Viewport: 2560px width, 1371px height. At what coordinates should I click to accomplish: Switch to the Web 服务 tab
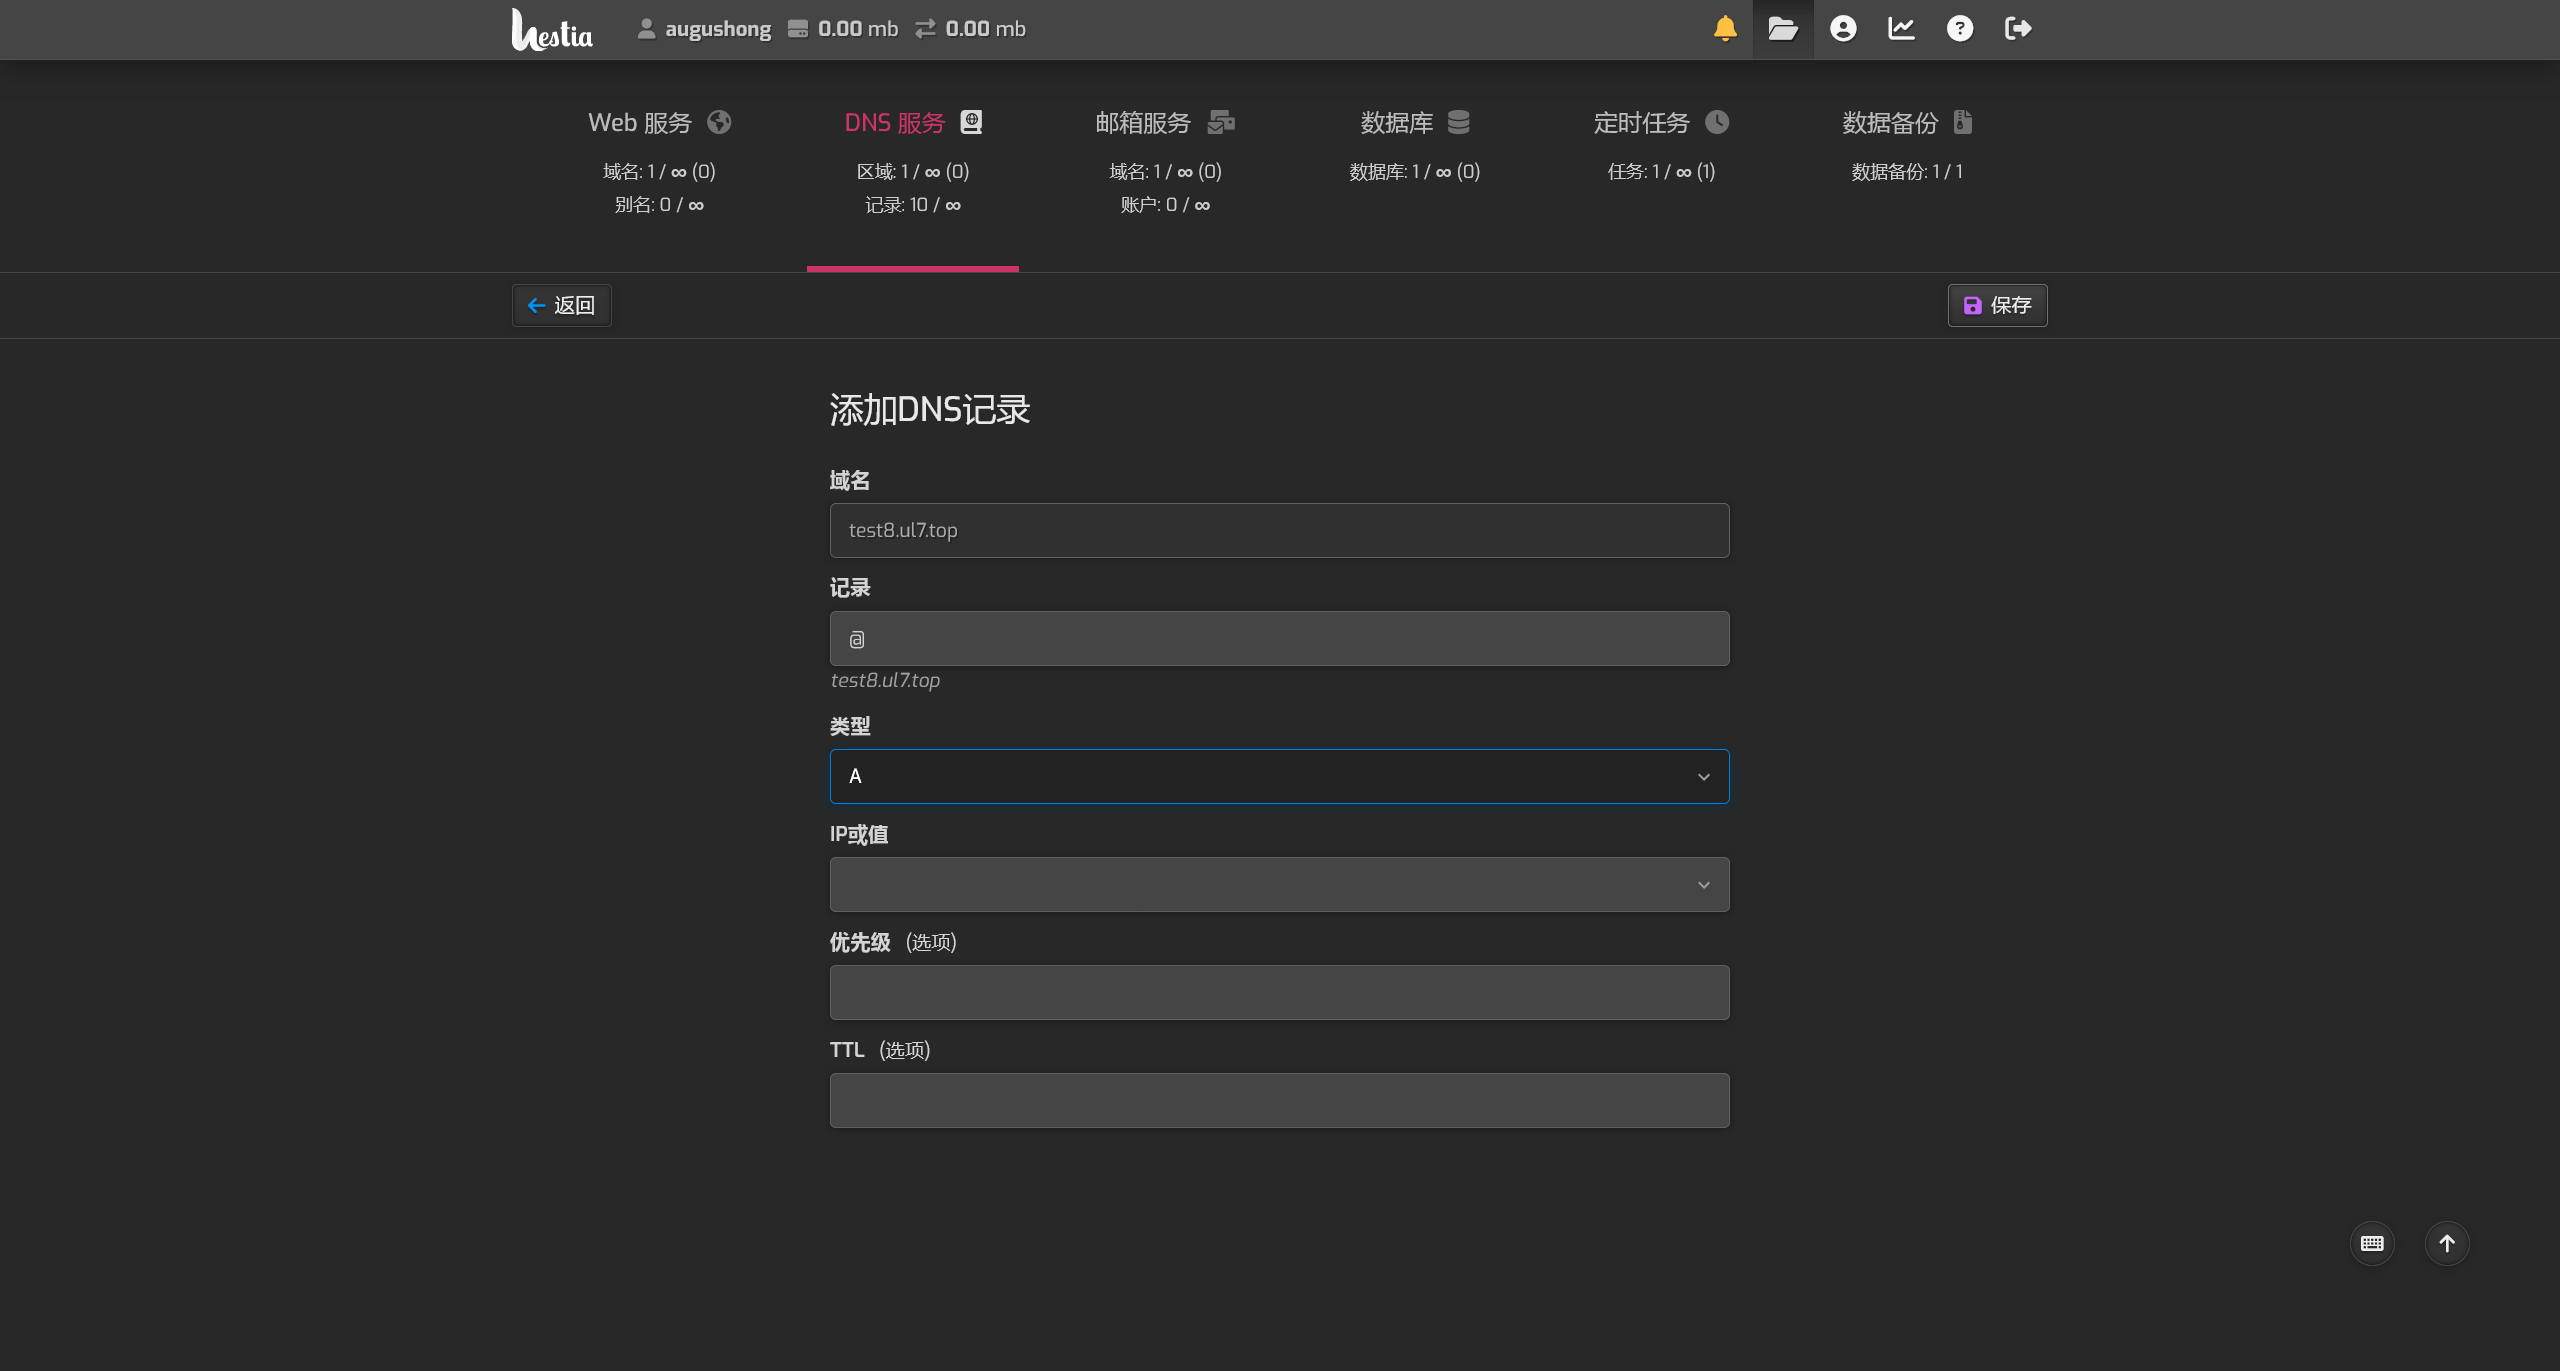point(659,123)
